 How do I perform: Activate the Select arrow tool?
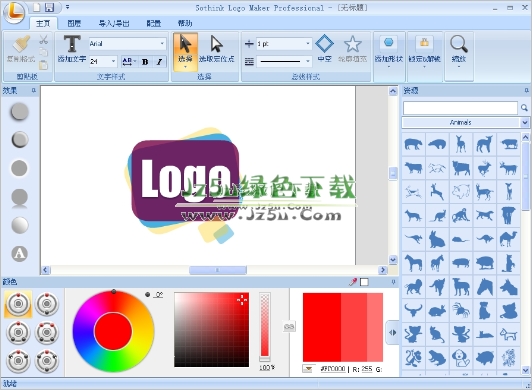pyautogui.click(x=185, y=52)
